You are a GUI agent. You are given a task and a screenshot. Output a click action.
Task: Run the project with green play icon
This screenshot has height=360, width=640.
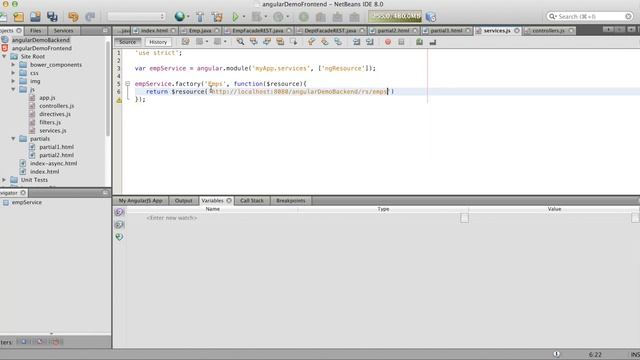click(235, 17)
